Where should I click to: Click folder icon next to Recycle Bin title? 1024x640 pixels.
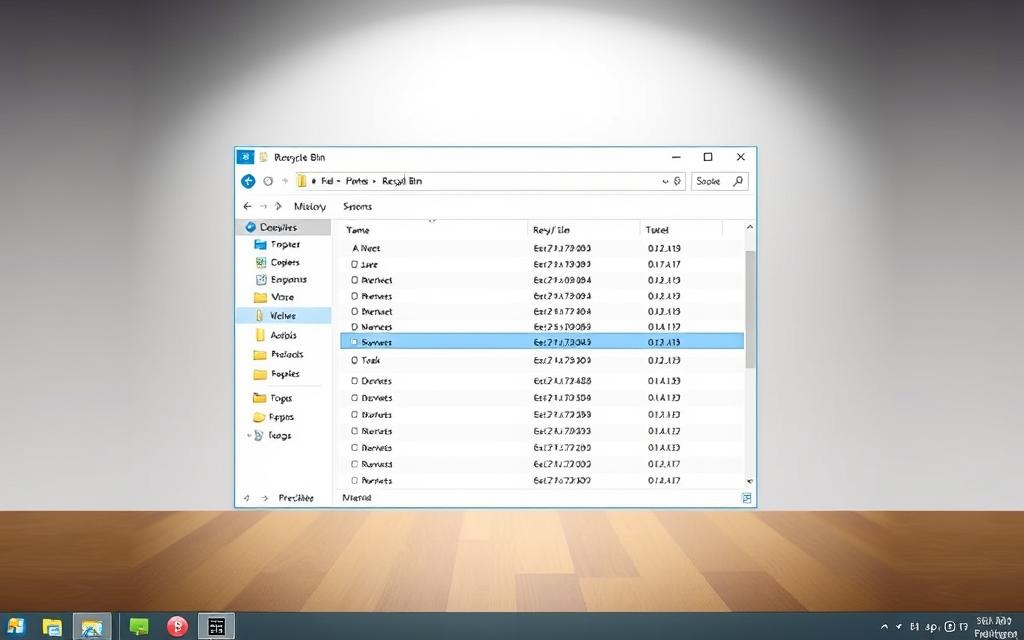coord(263,157)
